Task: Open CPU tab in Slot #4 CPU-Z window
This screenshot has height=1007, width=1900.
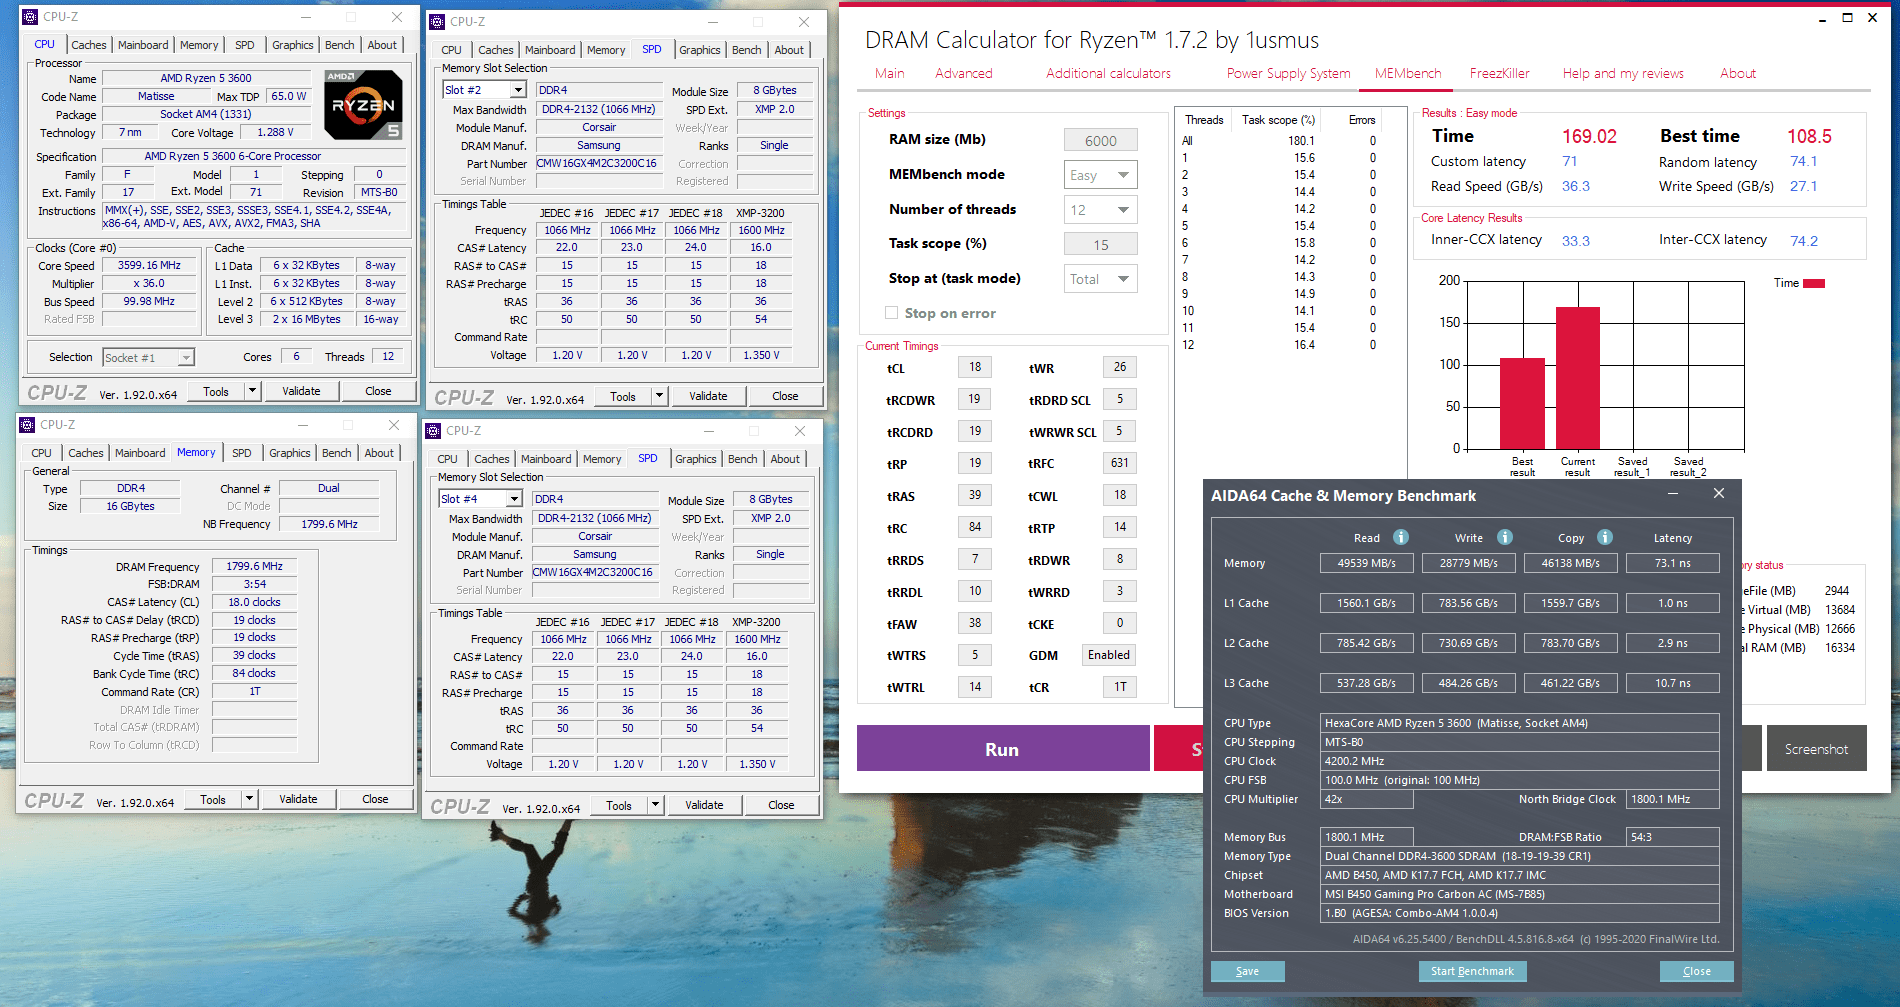Action: pyautogui.click(x=447, y=459)
